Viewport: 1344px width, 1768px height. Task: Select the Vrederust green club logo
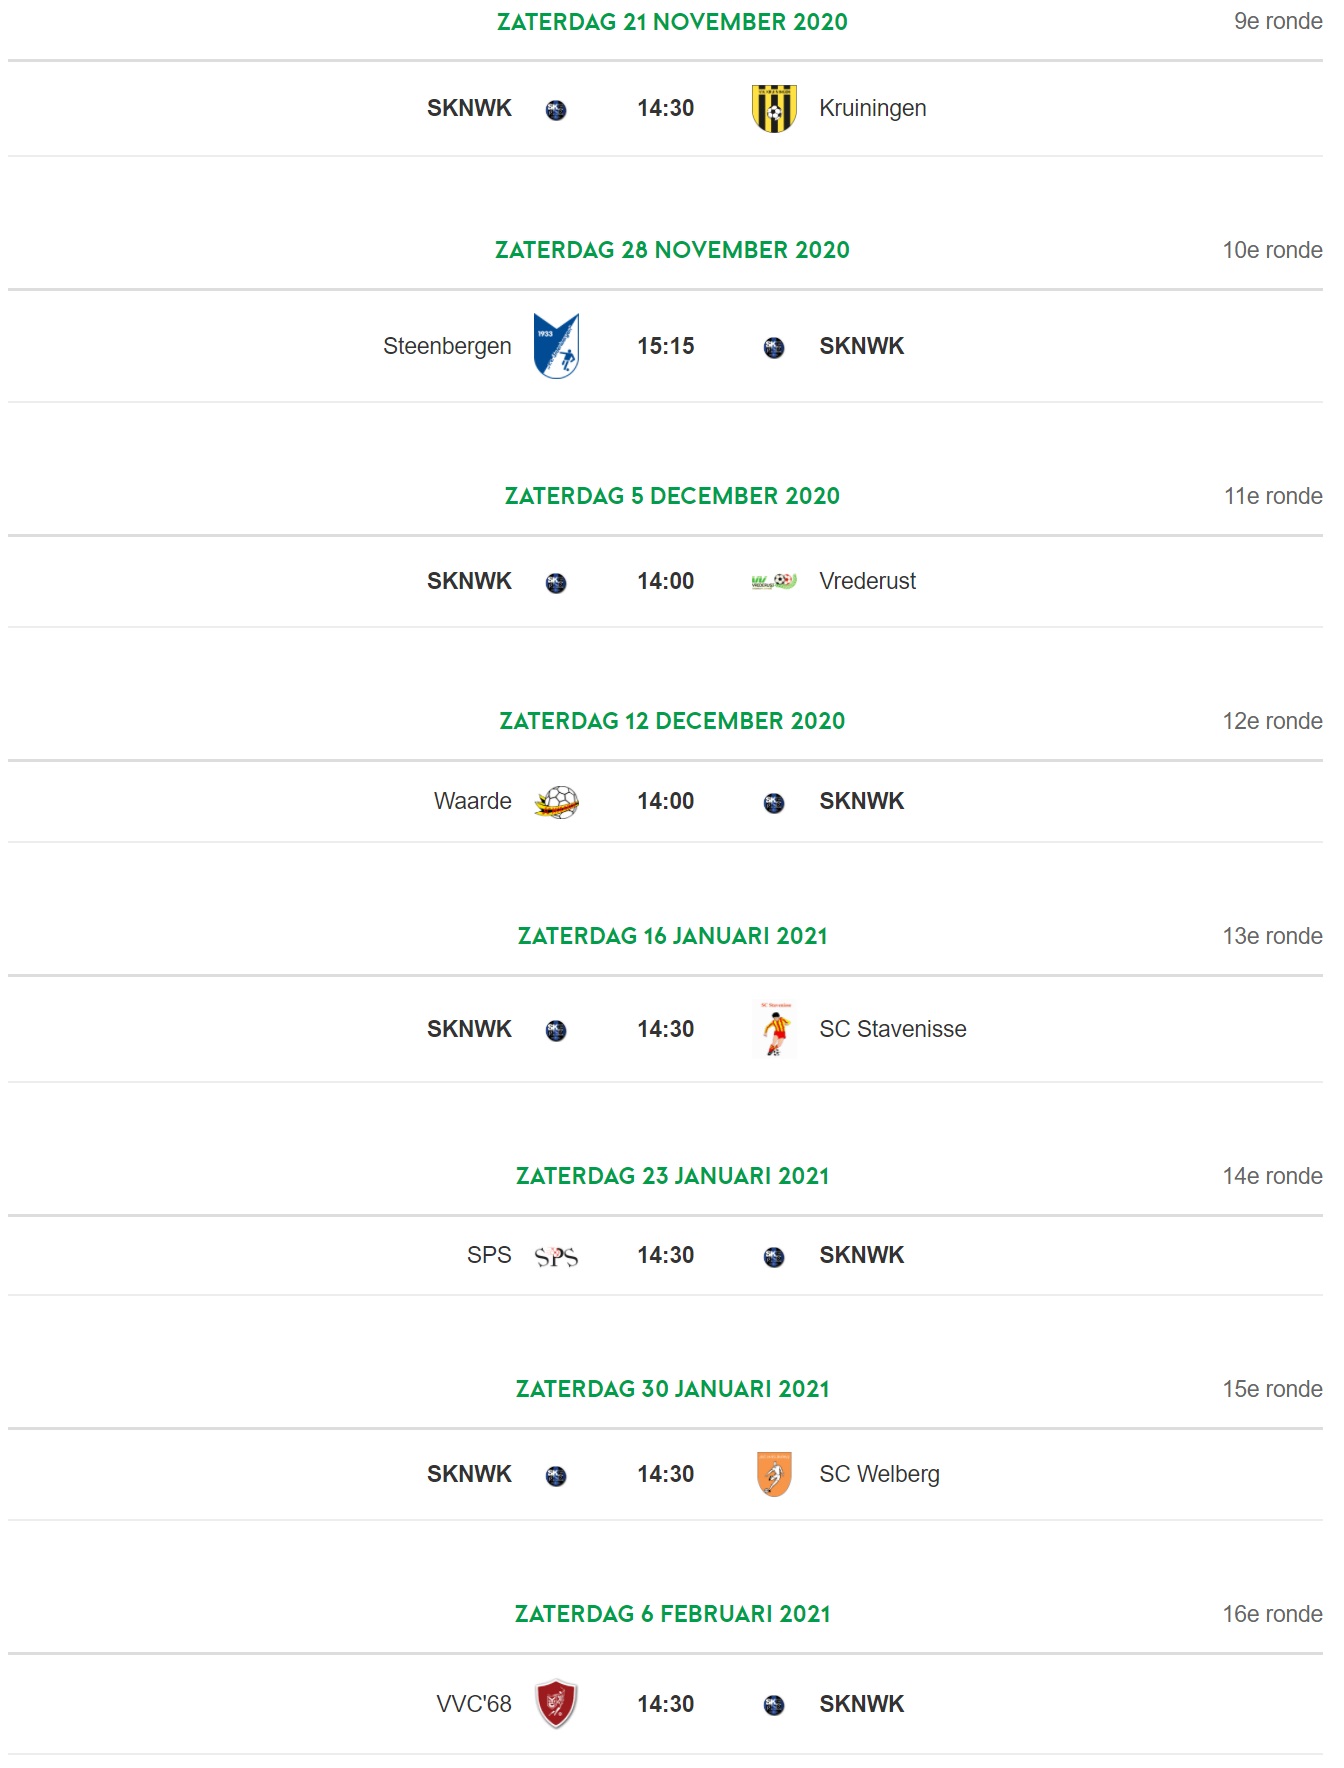[x=774, y=581]
